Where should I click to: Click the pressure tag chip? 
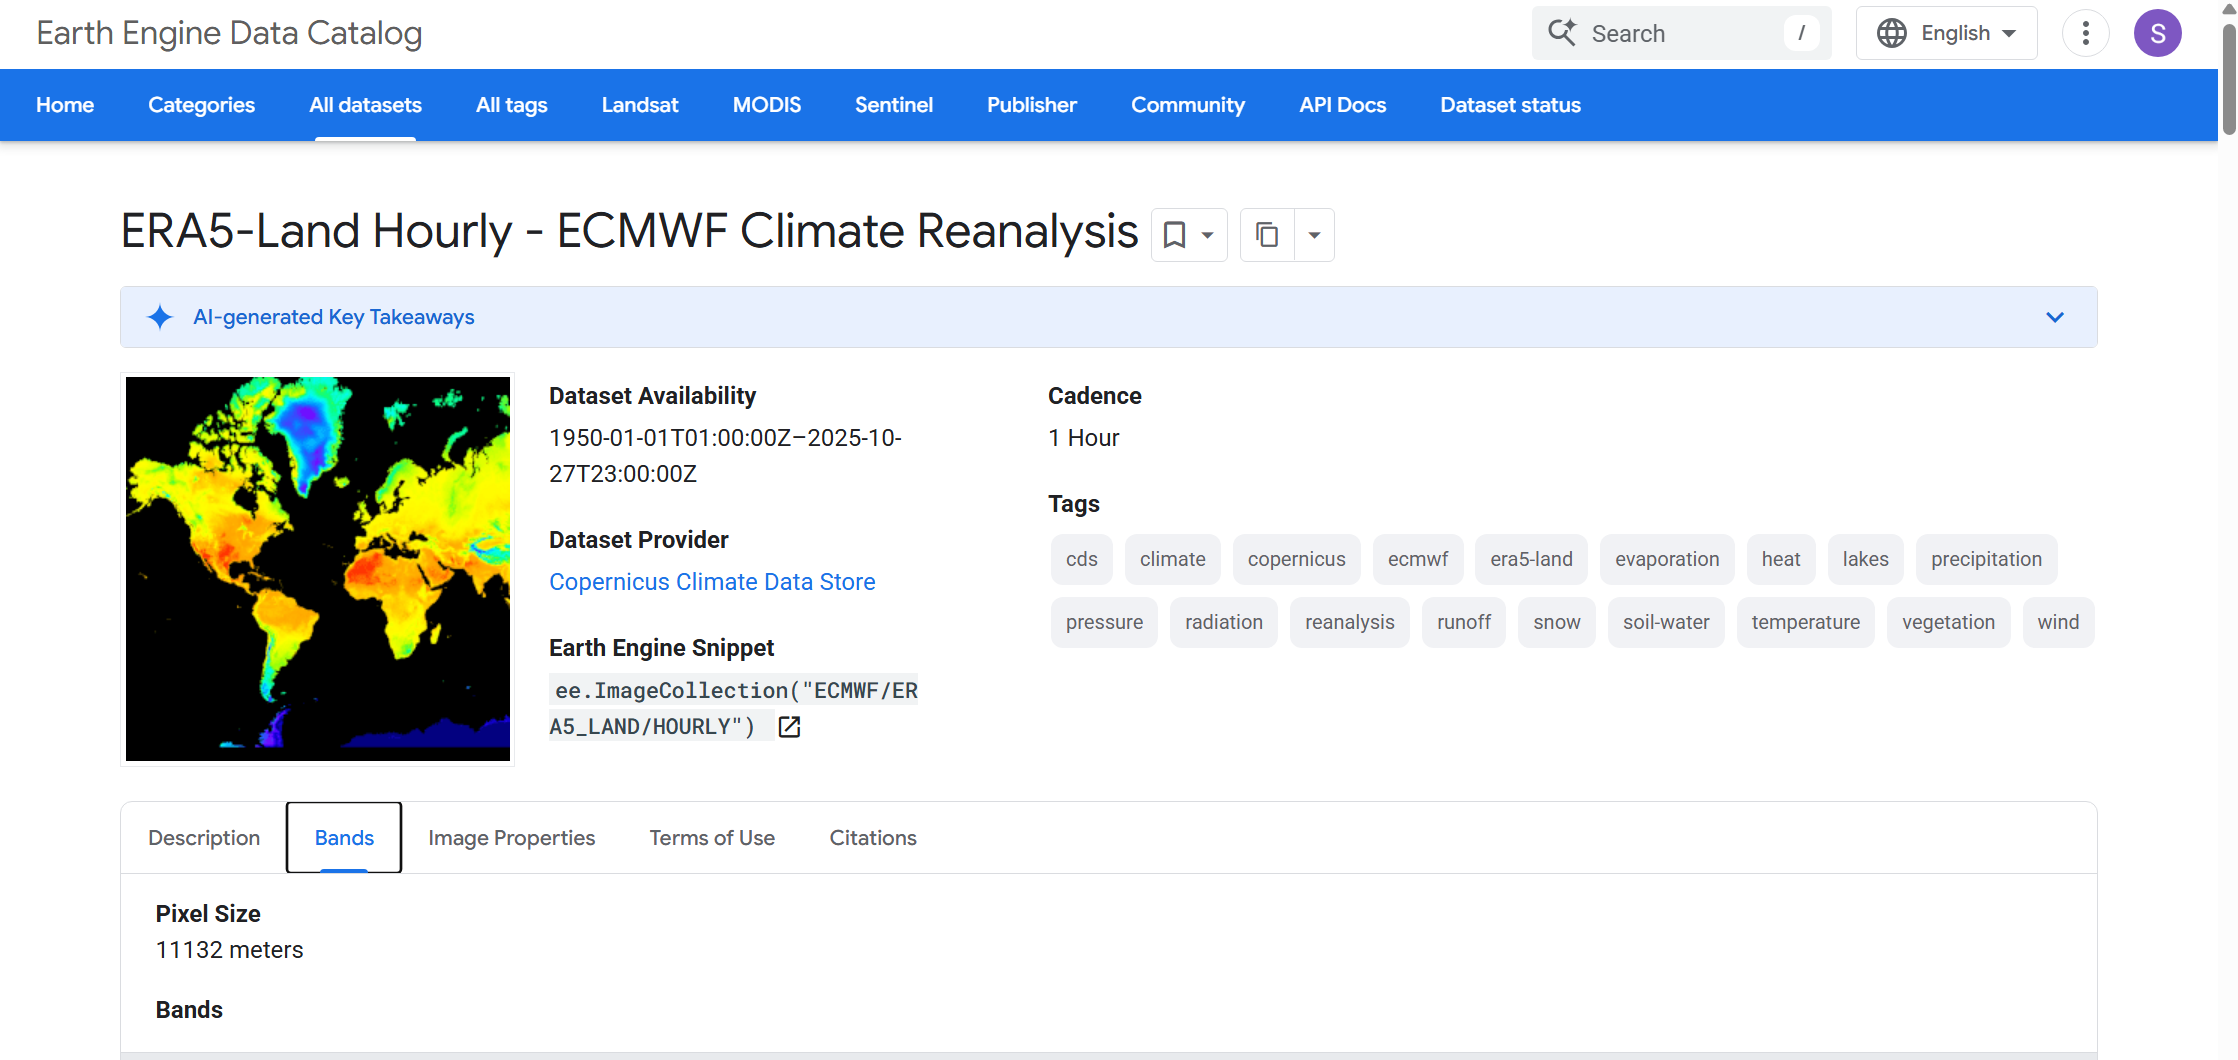[x=1104, y=623]
